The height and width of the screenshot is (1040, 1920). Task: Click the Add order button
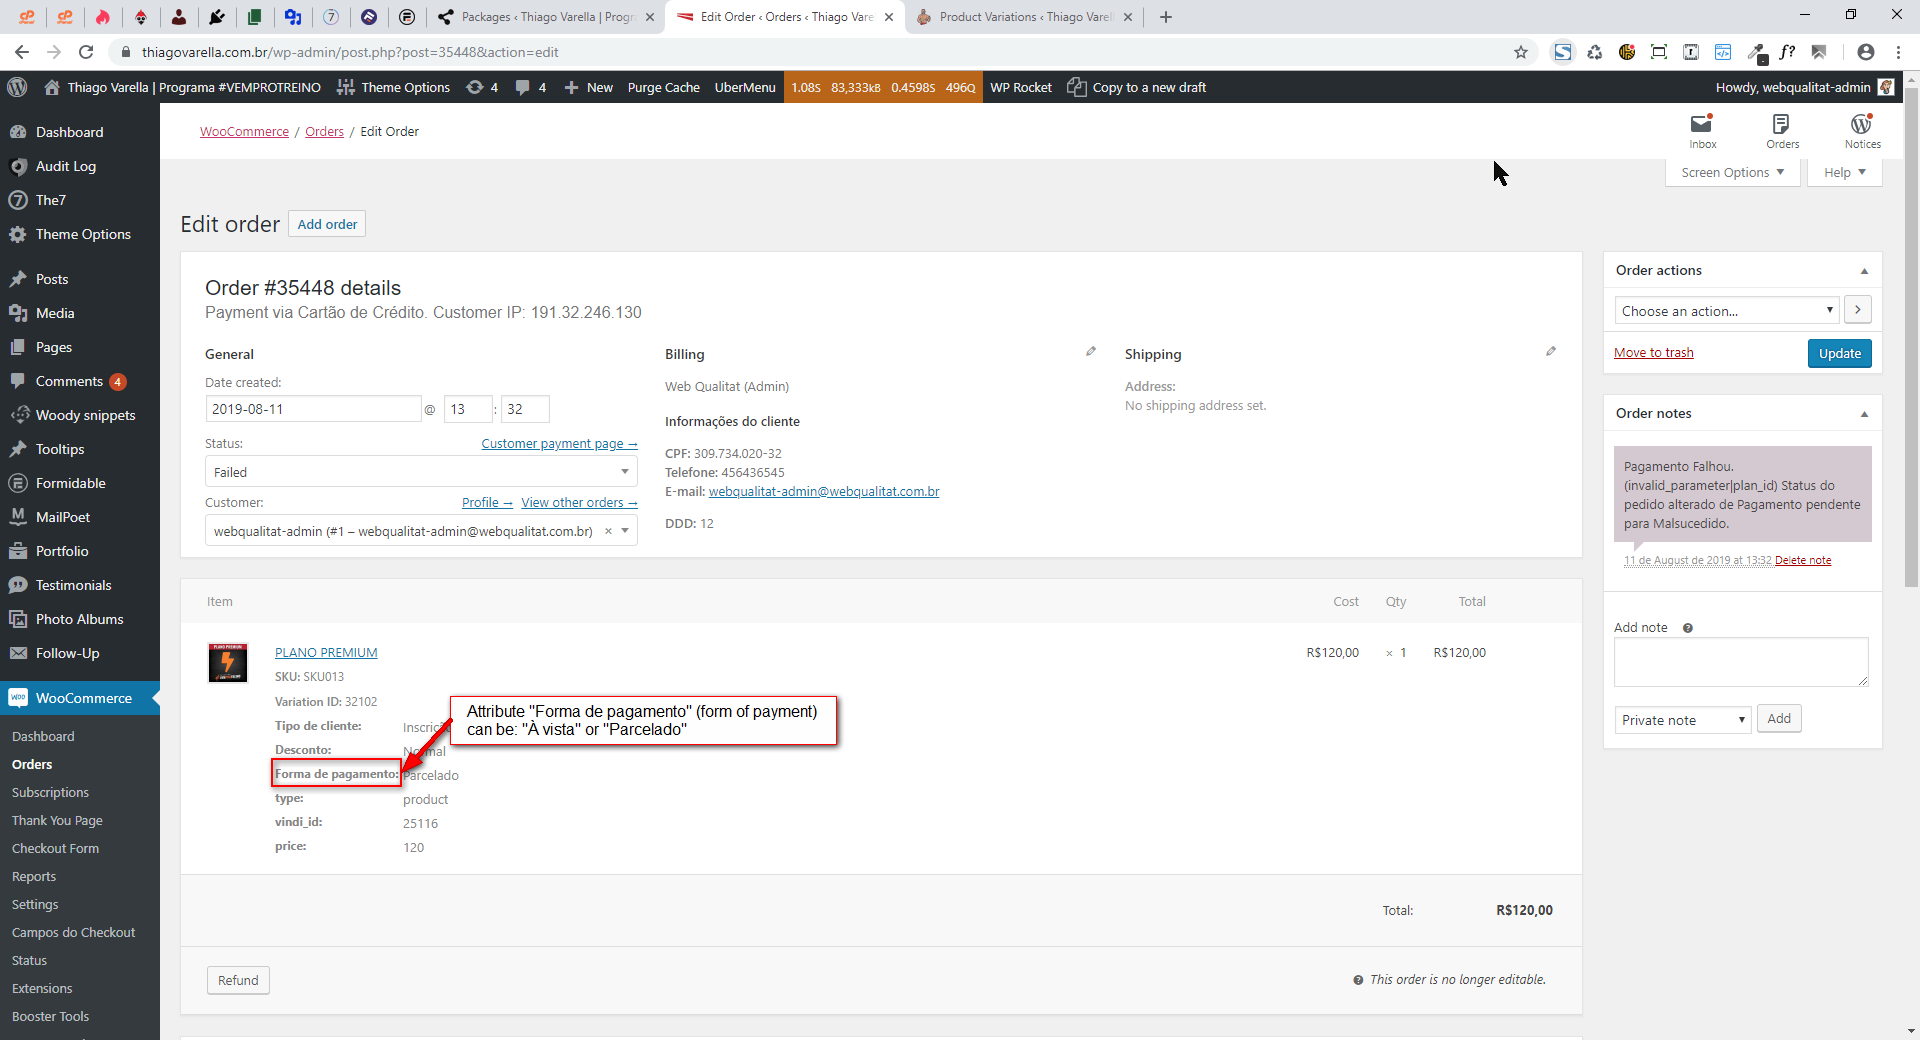point(327,224)
